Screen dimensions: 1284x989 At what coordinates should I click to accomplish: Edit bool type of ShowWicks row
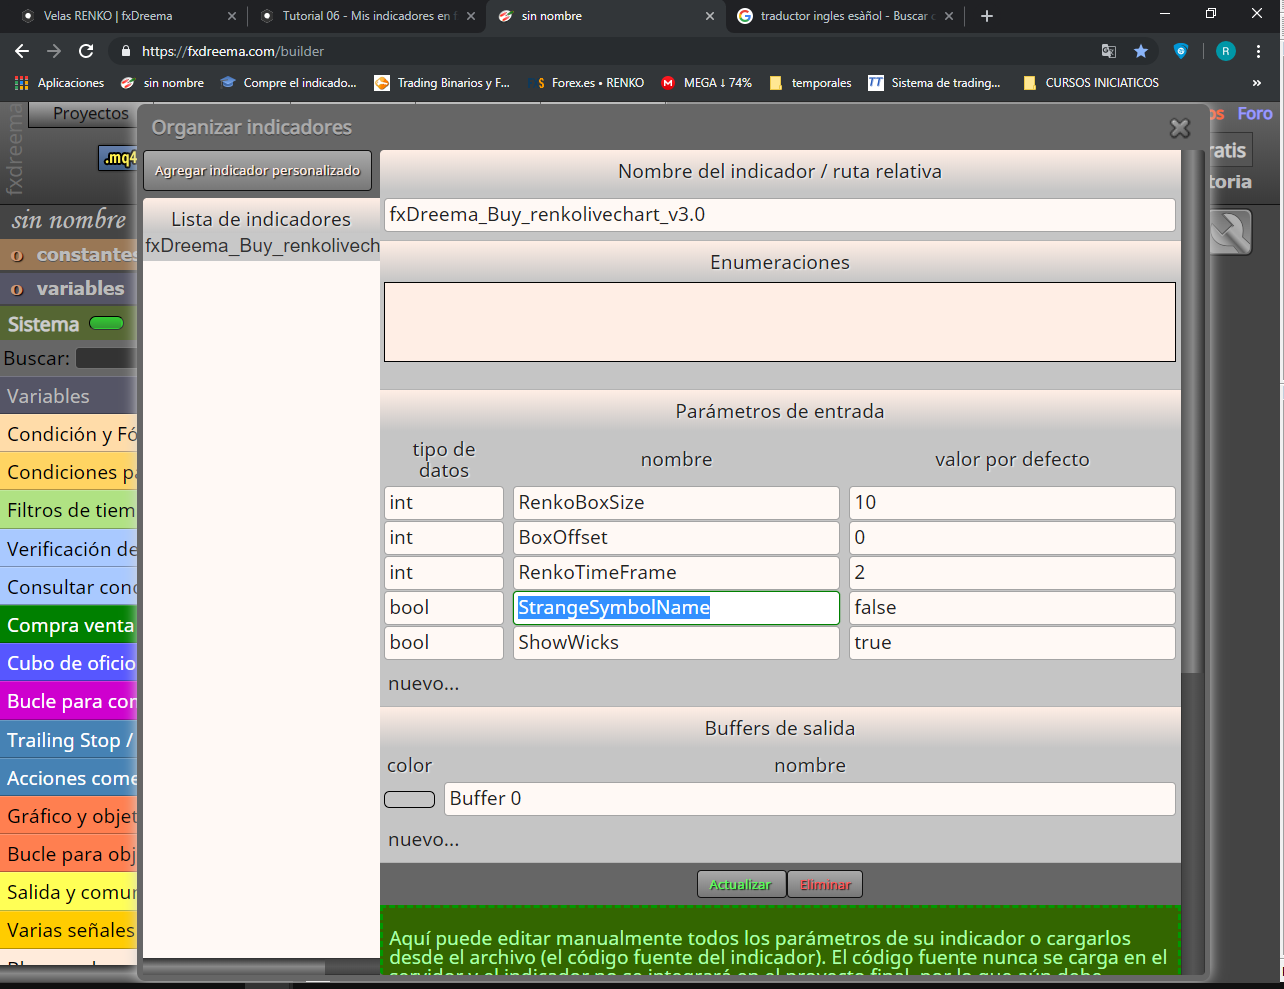click(x=444, y=643)
